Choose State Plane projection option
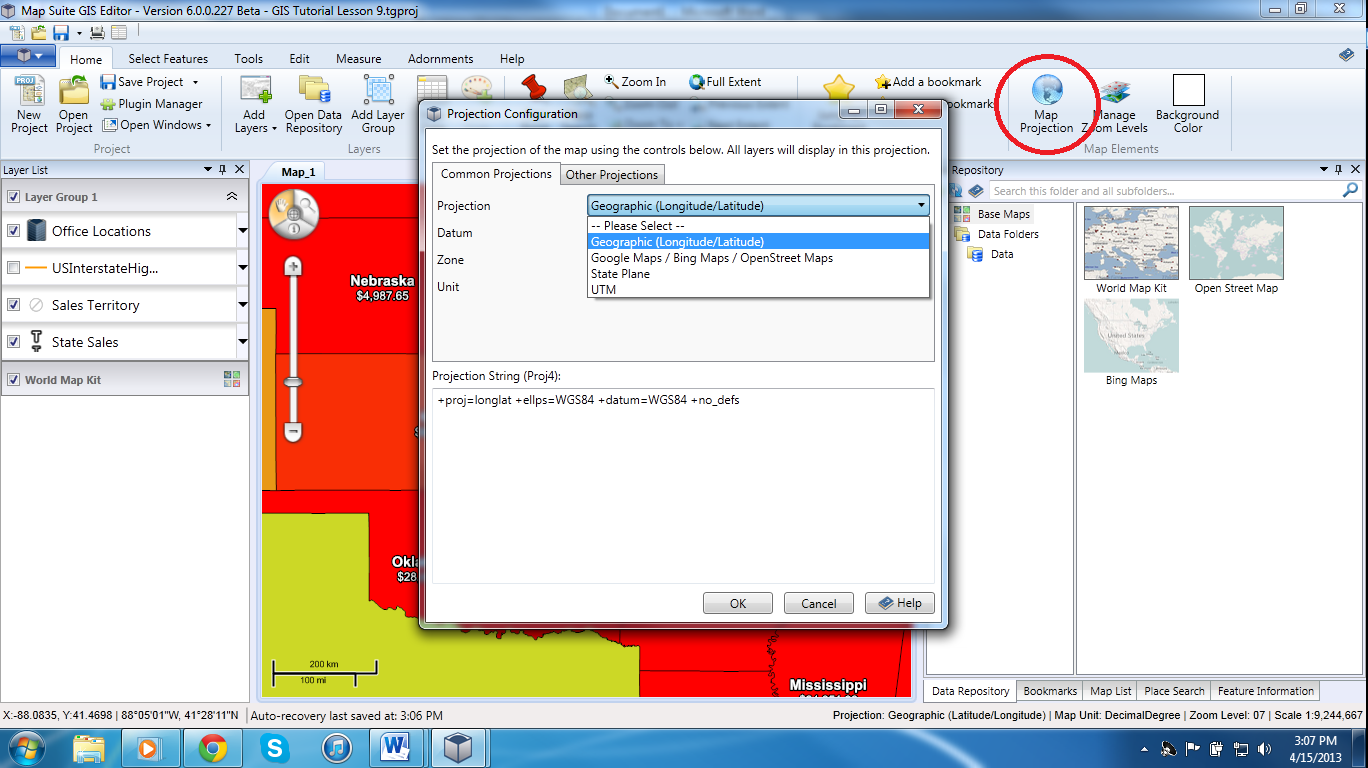 point(620,274)
